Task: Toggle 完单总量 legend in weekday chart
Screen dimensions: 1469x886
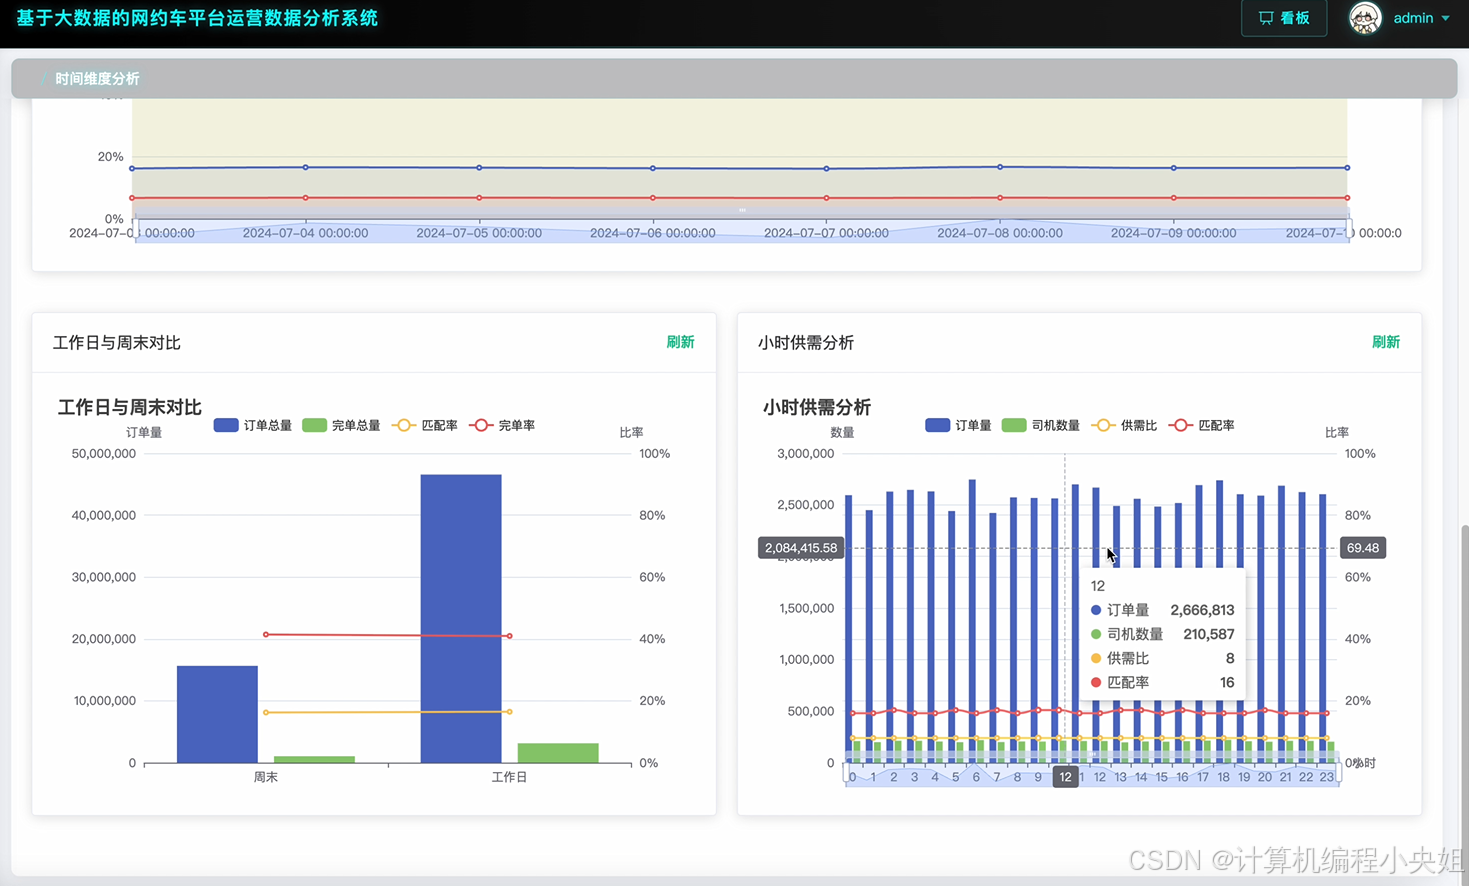Action: pos(341,425)
